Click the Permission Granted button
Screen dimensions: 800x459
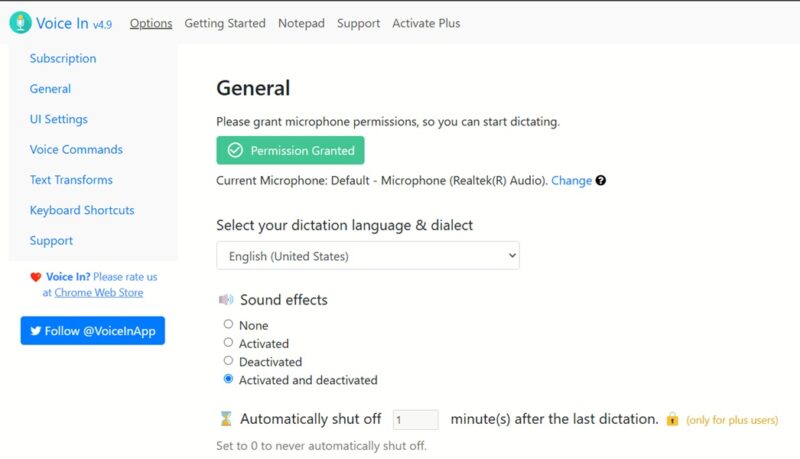tap(290, 150)
